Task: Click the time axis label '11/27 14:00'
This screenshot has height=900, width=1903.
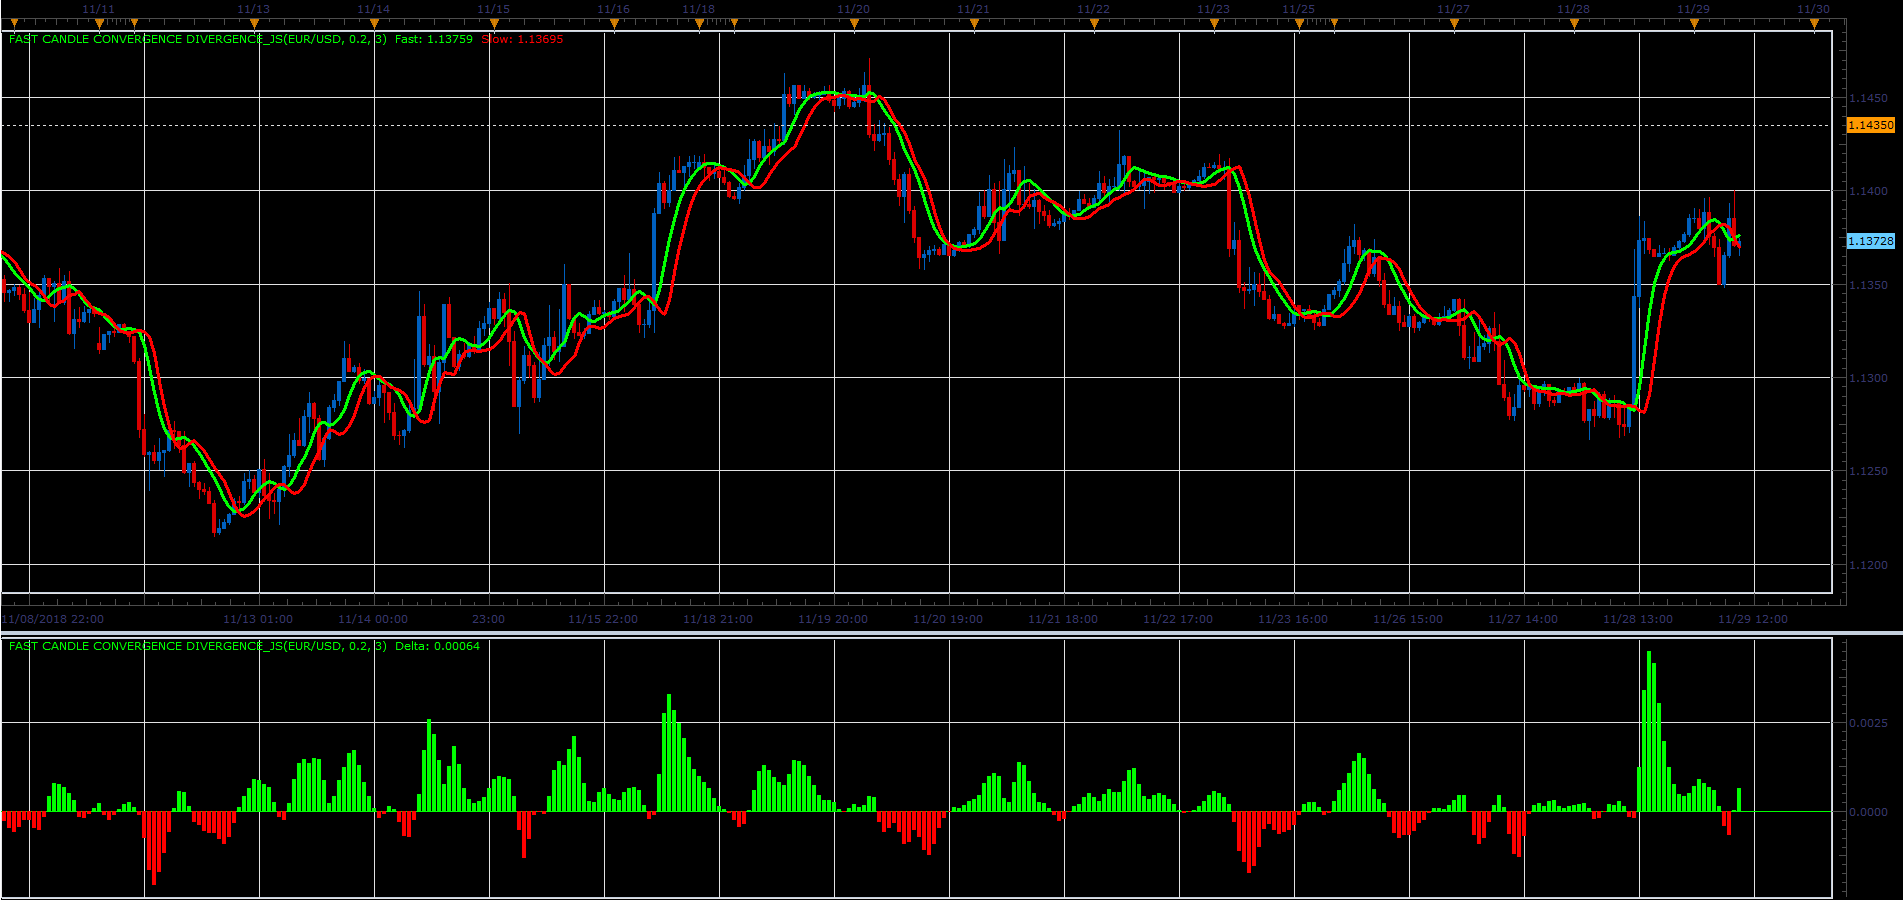Action: pyautogui.click(x=1523, y=619)
